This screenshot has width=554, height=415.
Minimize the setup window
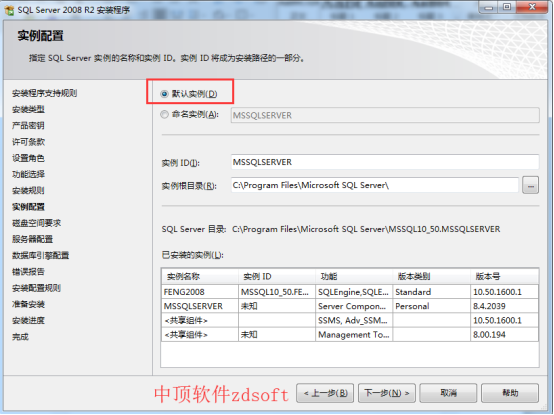click(489, 7)
